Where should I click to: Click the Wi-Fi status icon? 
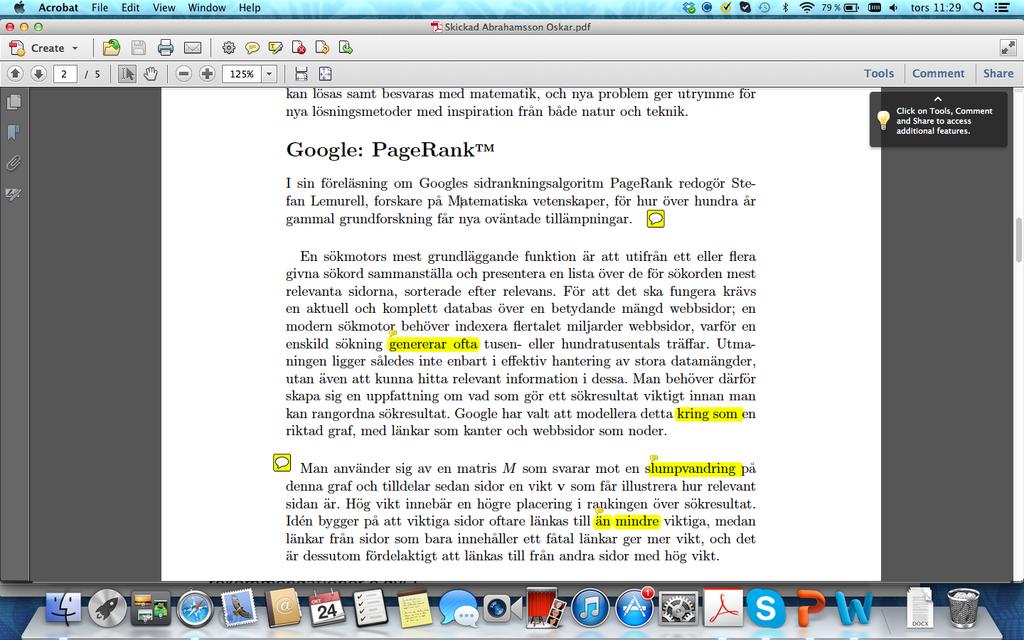[807, 8]
